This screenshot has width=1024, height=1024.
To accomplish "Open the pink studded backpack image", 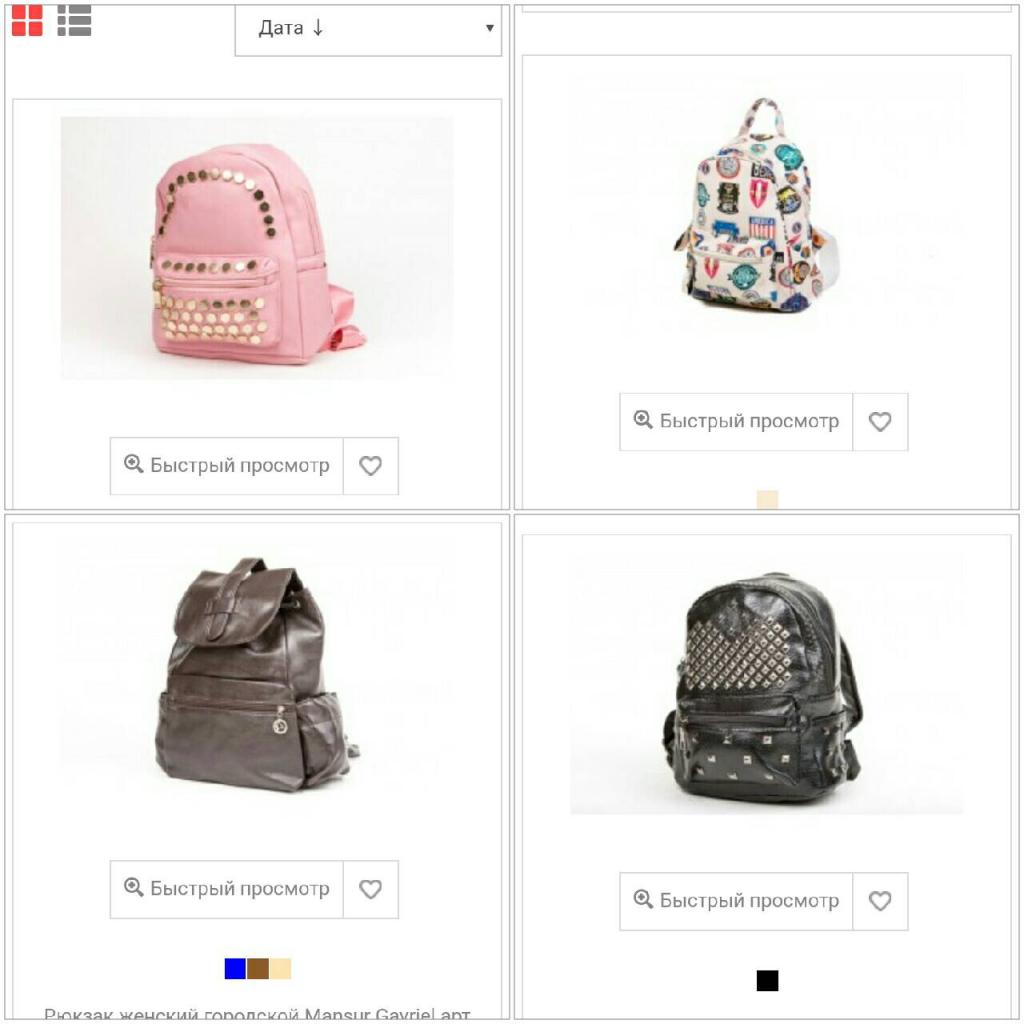I will (257, 248).
